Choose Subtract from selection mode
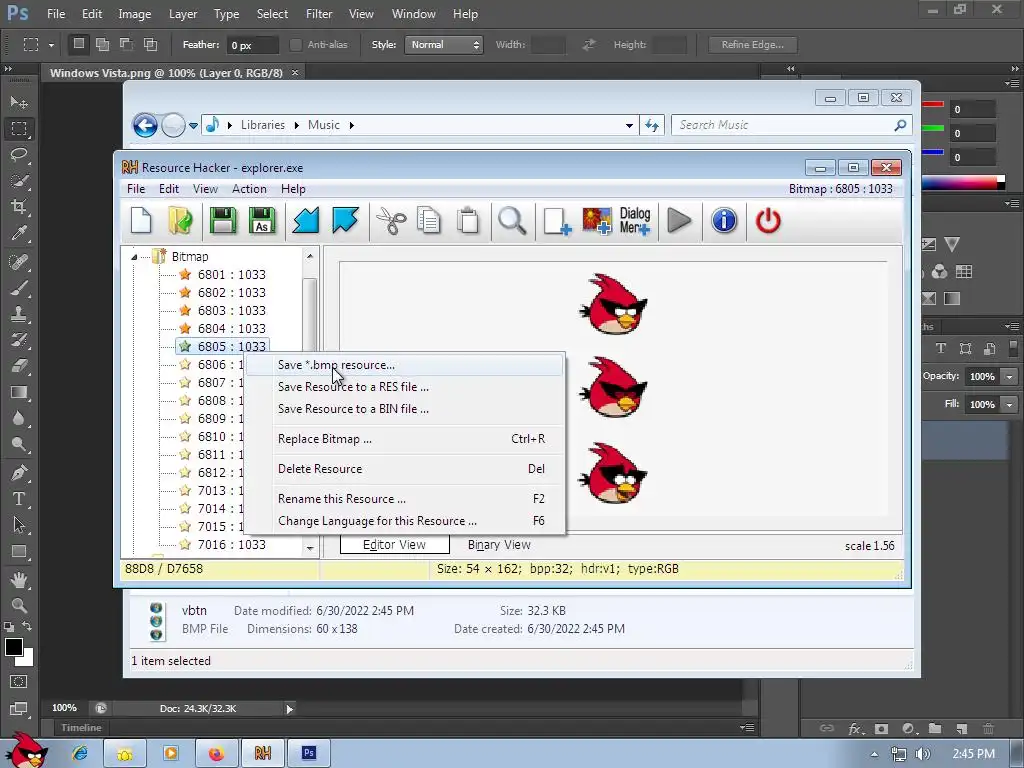The image size is (1024, 768). click(127, 44)
